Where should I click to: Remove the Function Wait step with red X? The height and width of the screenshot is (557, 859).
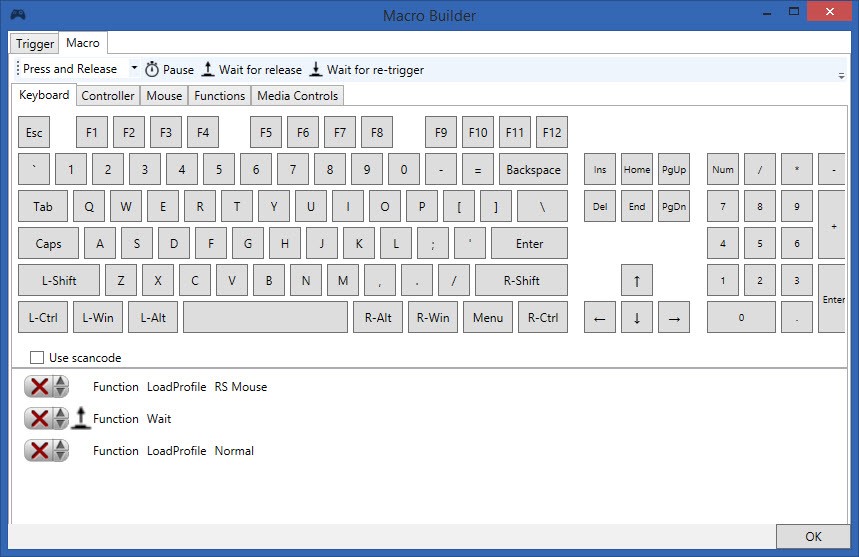pyautogui.click(x=39, y=419)
